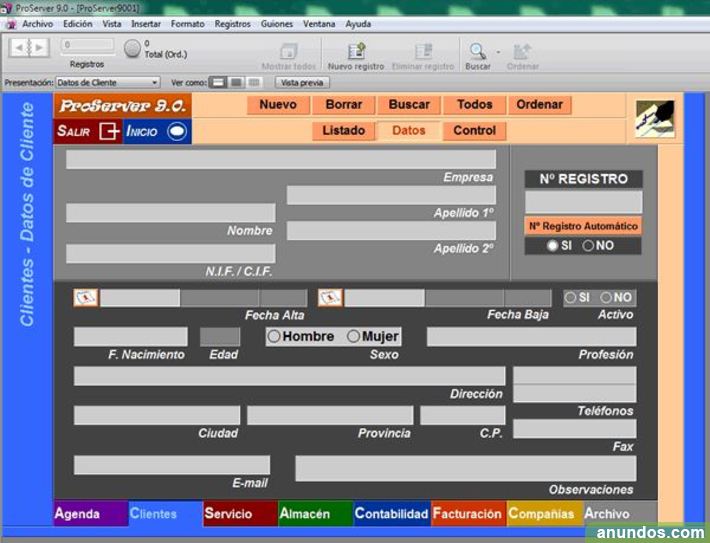
Task: Go to the Compañías module
Action: pos(545,514)
